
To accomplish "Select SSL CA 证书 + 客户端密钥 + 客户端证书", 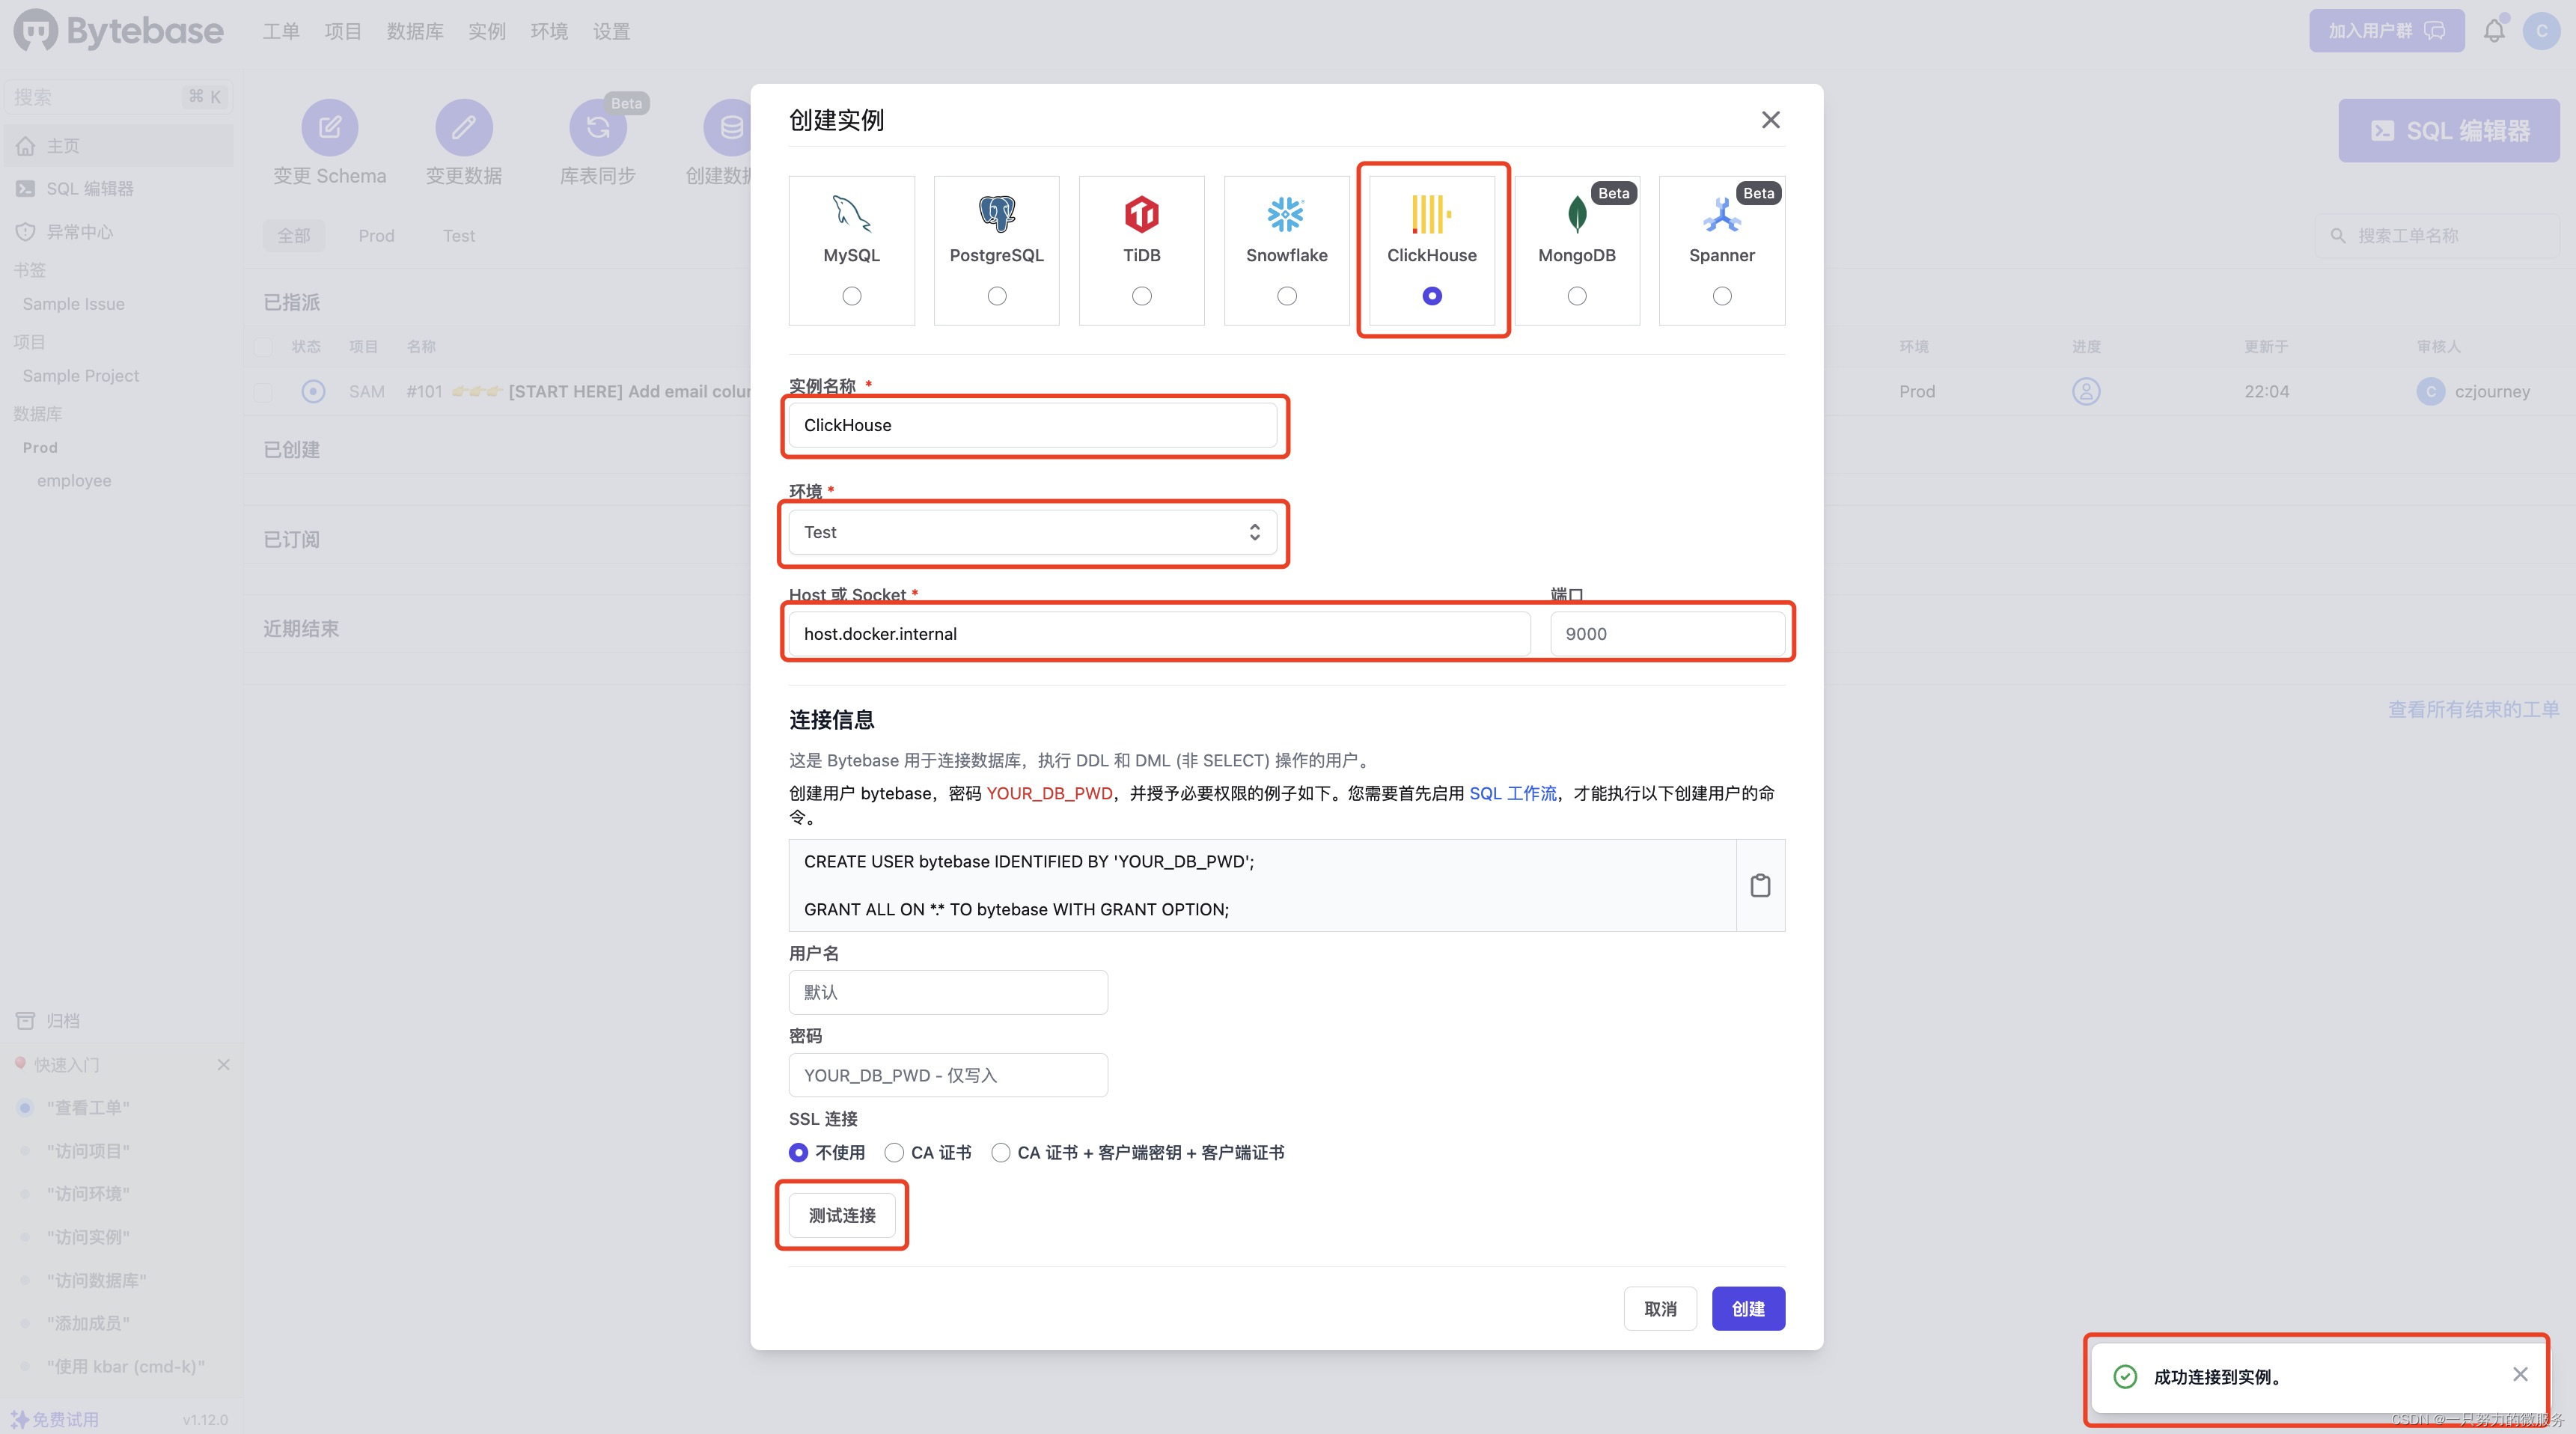I will (x=1000, y=1152).
